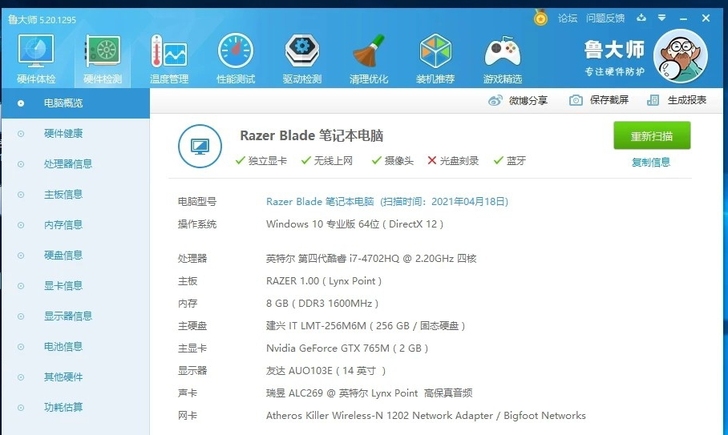Select 电池信息 in sidebar
Screen dimensions: 728x435
pos(76,347)
